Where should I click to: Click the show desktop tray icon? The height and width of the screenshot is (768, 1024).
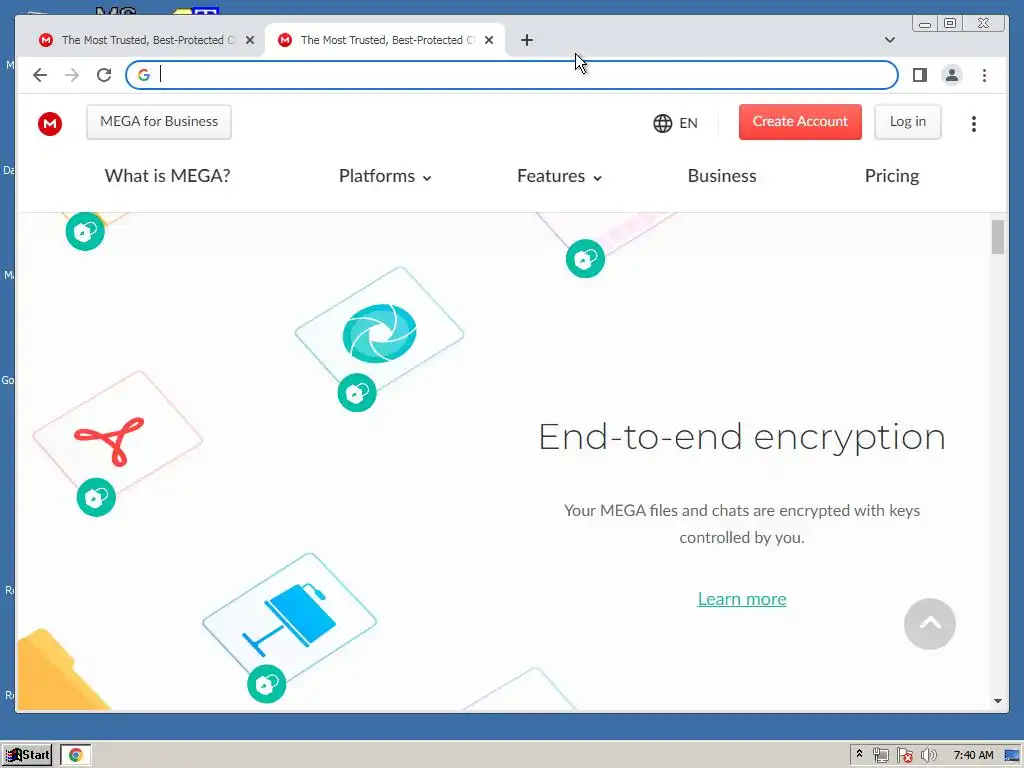tap(1012, 756)
